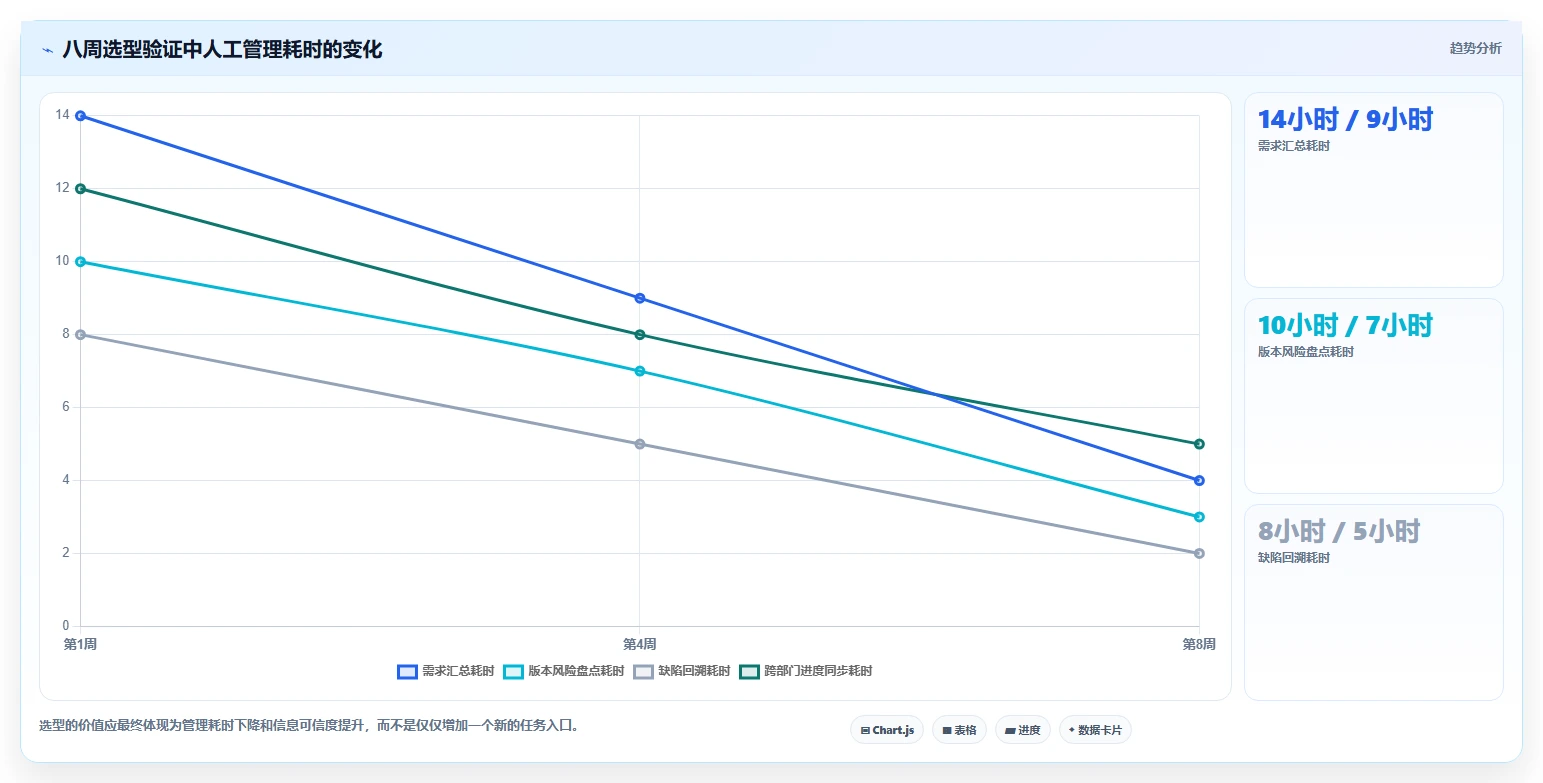1543x783 pixels.
Task: Click the cyan 第4周 point at 7
Action: click(x=640, y=371)
